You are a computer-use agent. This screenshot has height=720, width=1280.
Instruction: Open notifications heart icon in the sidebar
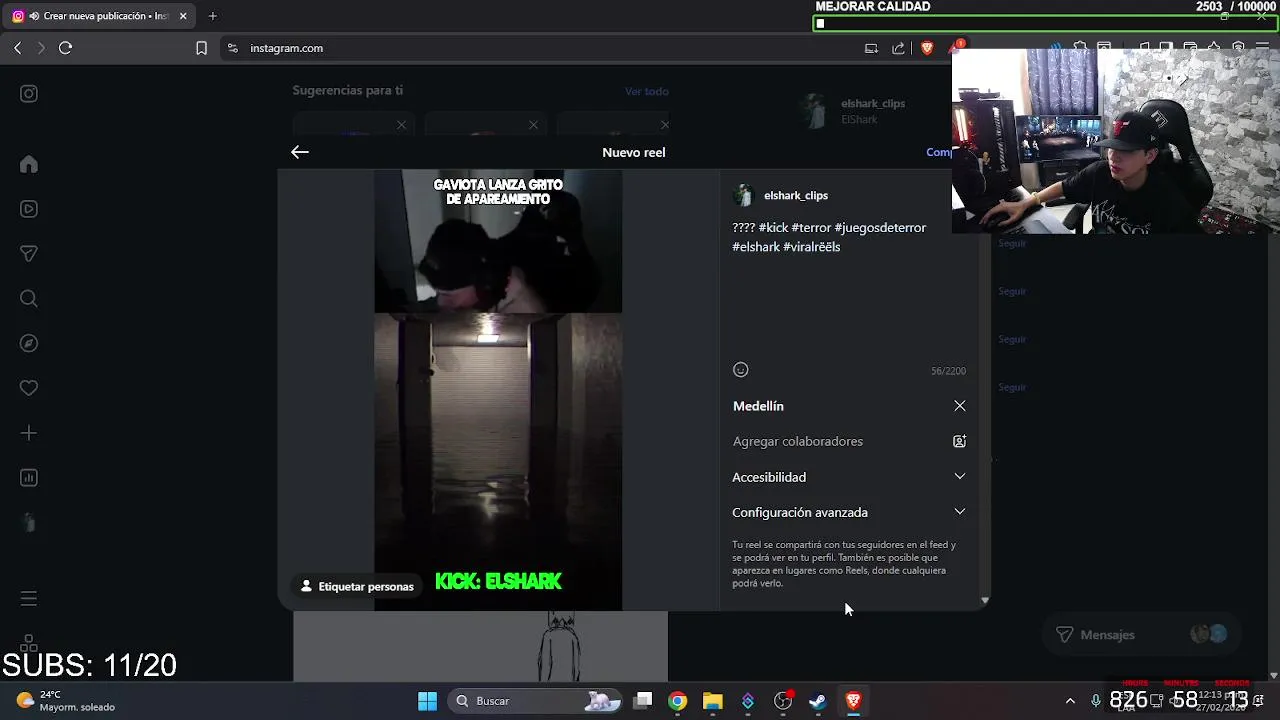(29, 388)
